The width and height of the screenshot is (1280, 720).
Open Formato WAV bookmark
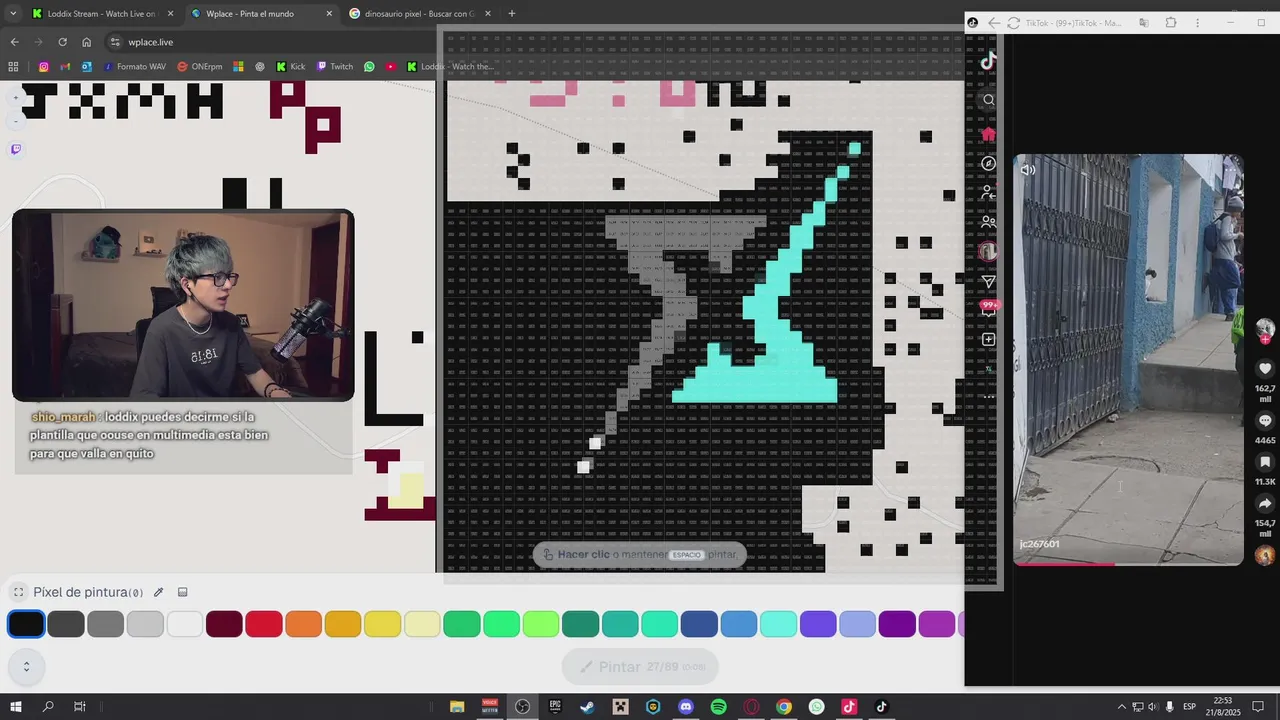point(133,67)
